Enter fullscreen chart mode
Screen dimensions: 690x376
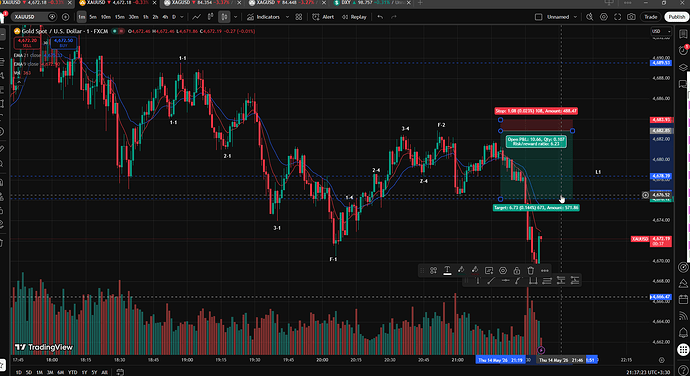(x=617, y=17)
